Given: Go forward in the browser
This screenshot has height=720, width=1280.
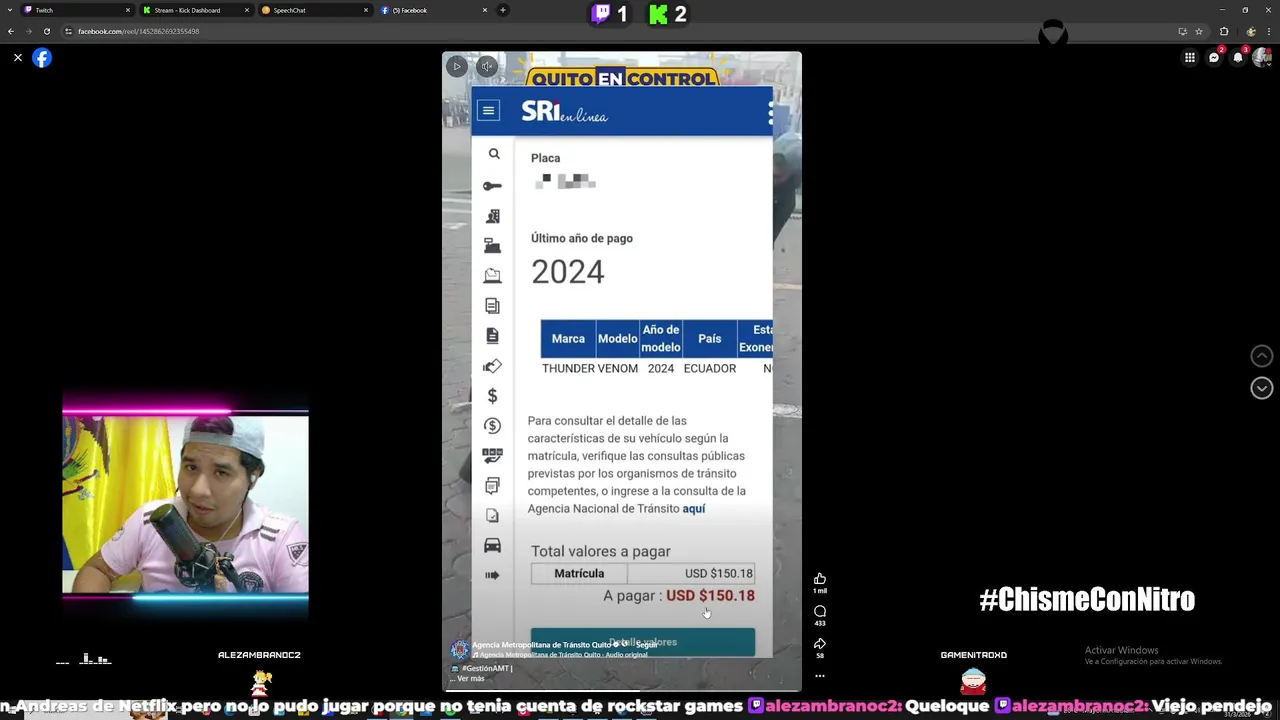Looking at the screenshot, I should (29, 31).
